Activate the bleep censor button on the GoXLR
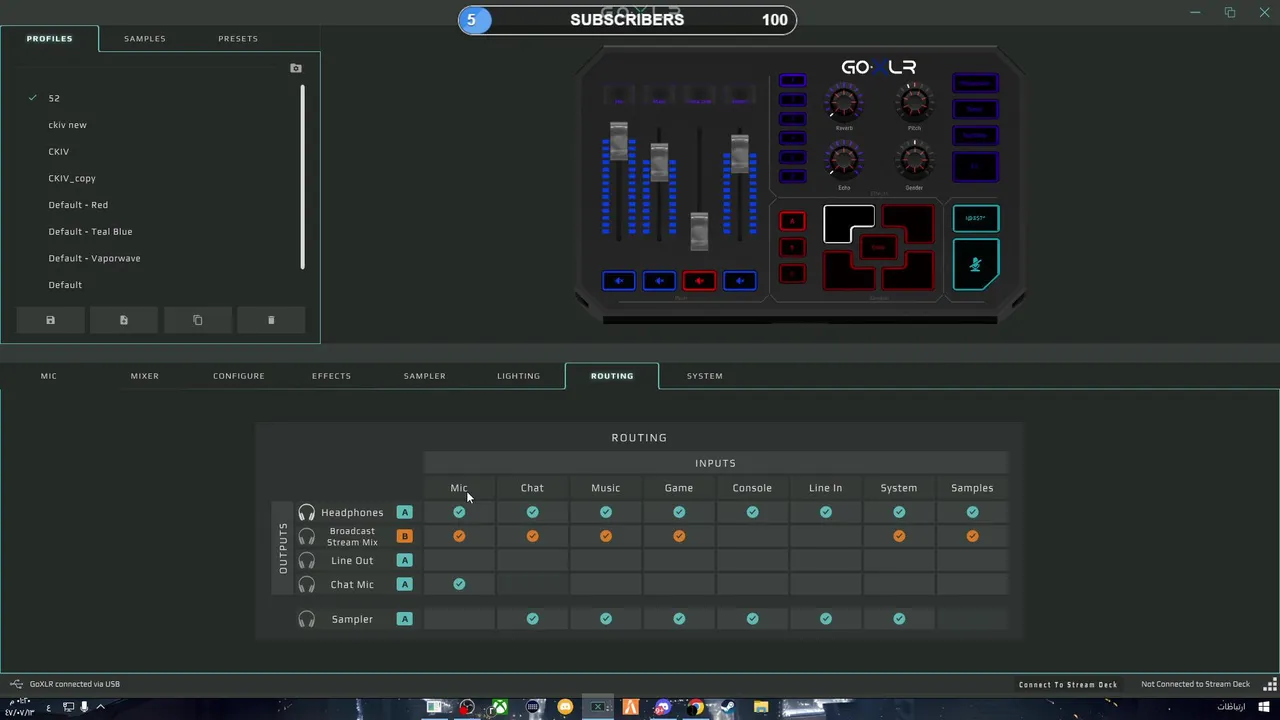 coord(975,218)
